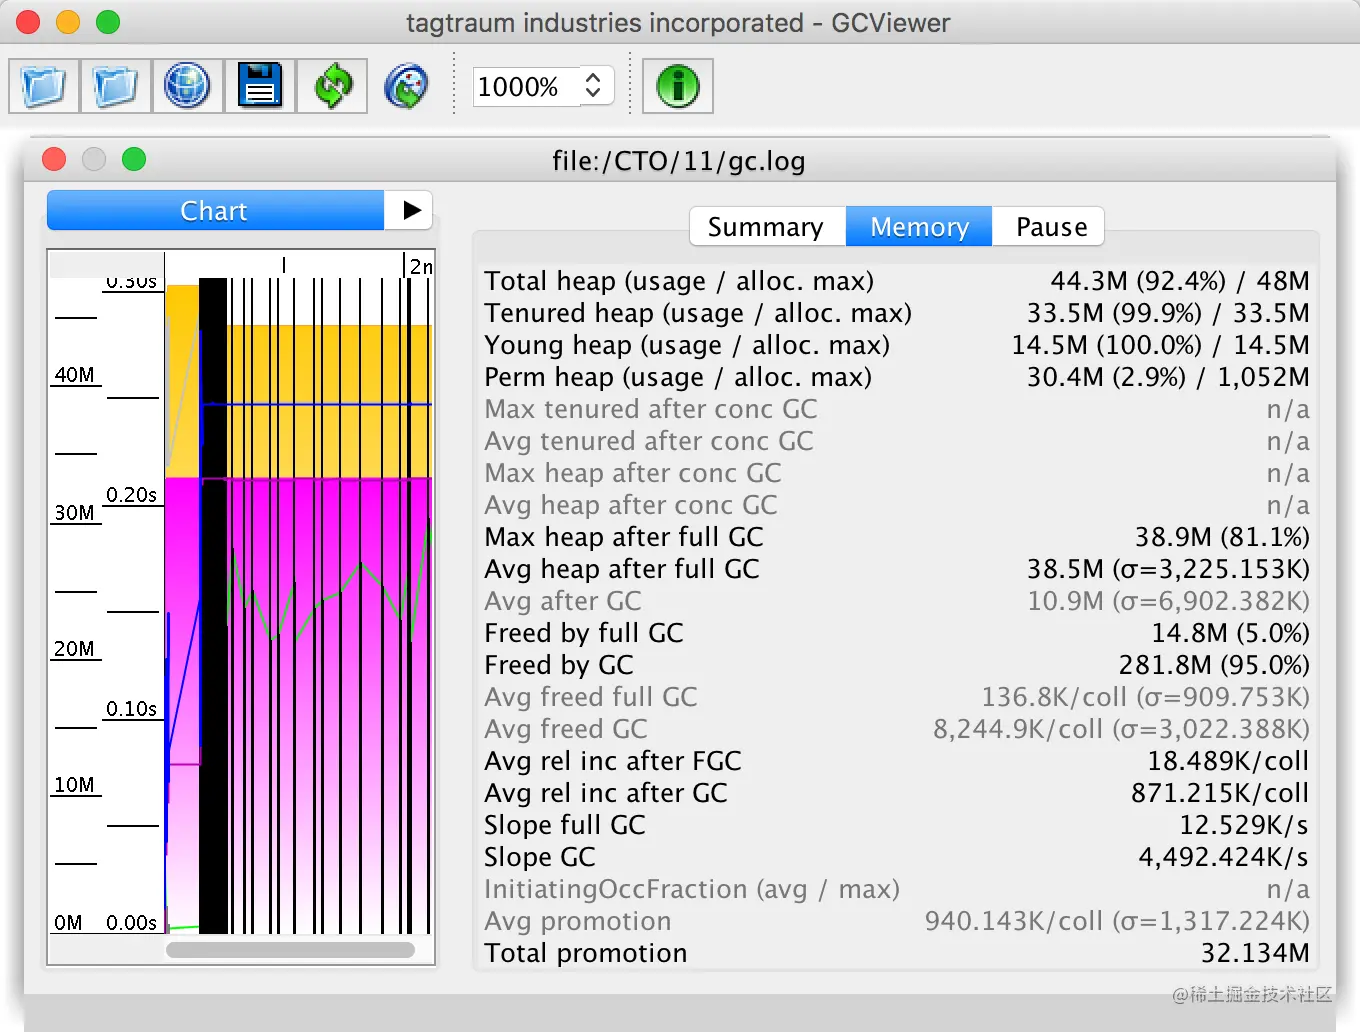The image size is (1360, 1032).
Task: Click the "InitiatingOccFraction (avg / max)" label
Action: point(692,889)
